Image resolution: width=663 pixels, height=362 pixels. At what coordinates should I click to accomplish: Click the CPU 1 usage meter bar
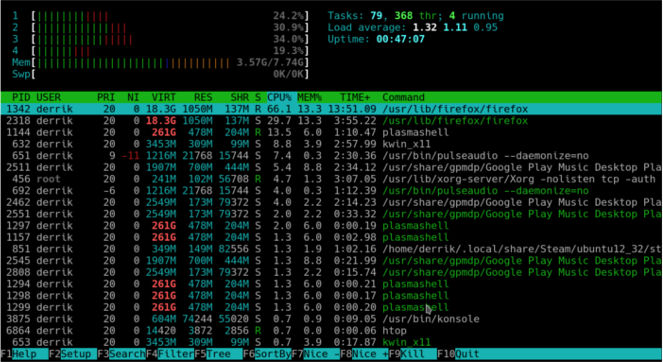pyautogui.click(x=171, y=16)
